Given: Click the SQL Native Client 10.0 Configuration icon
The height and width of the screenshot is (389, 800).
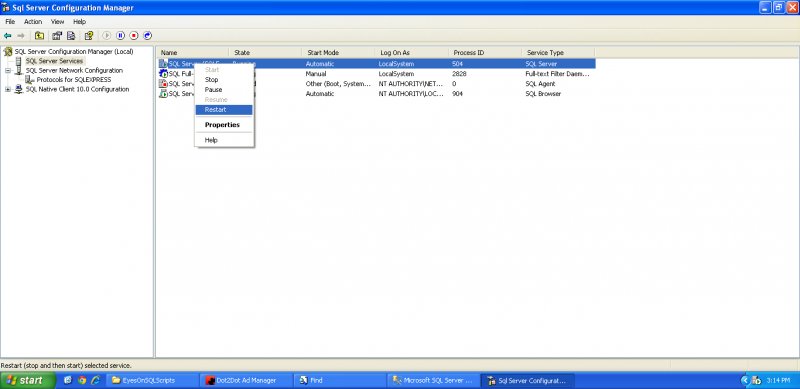Looking at the screenshot, I should coord(19,89).
